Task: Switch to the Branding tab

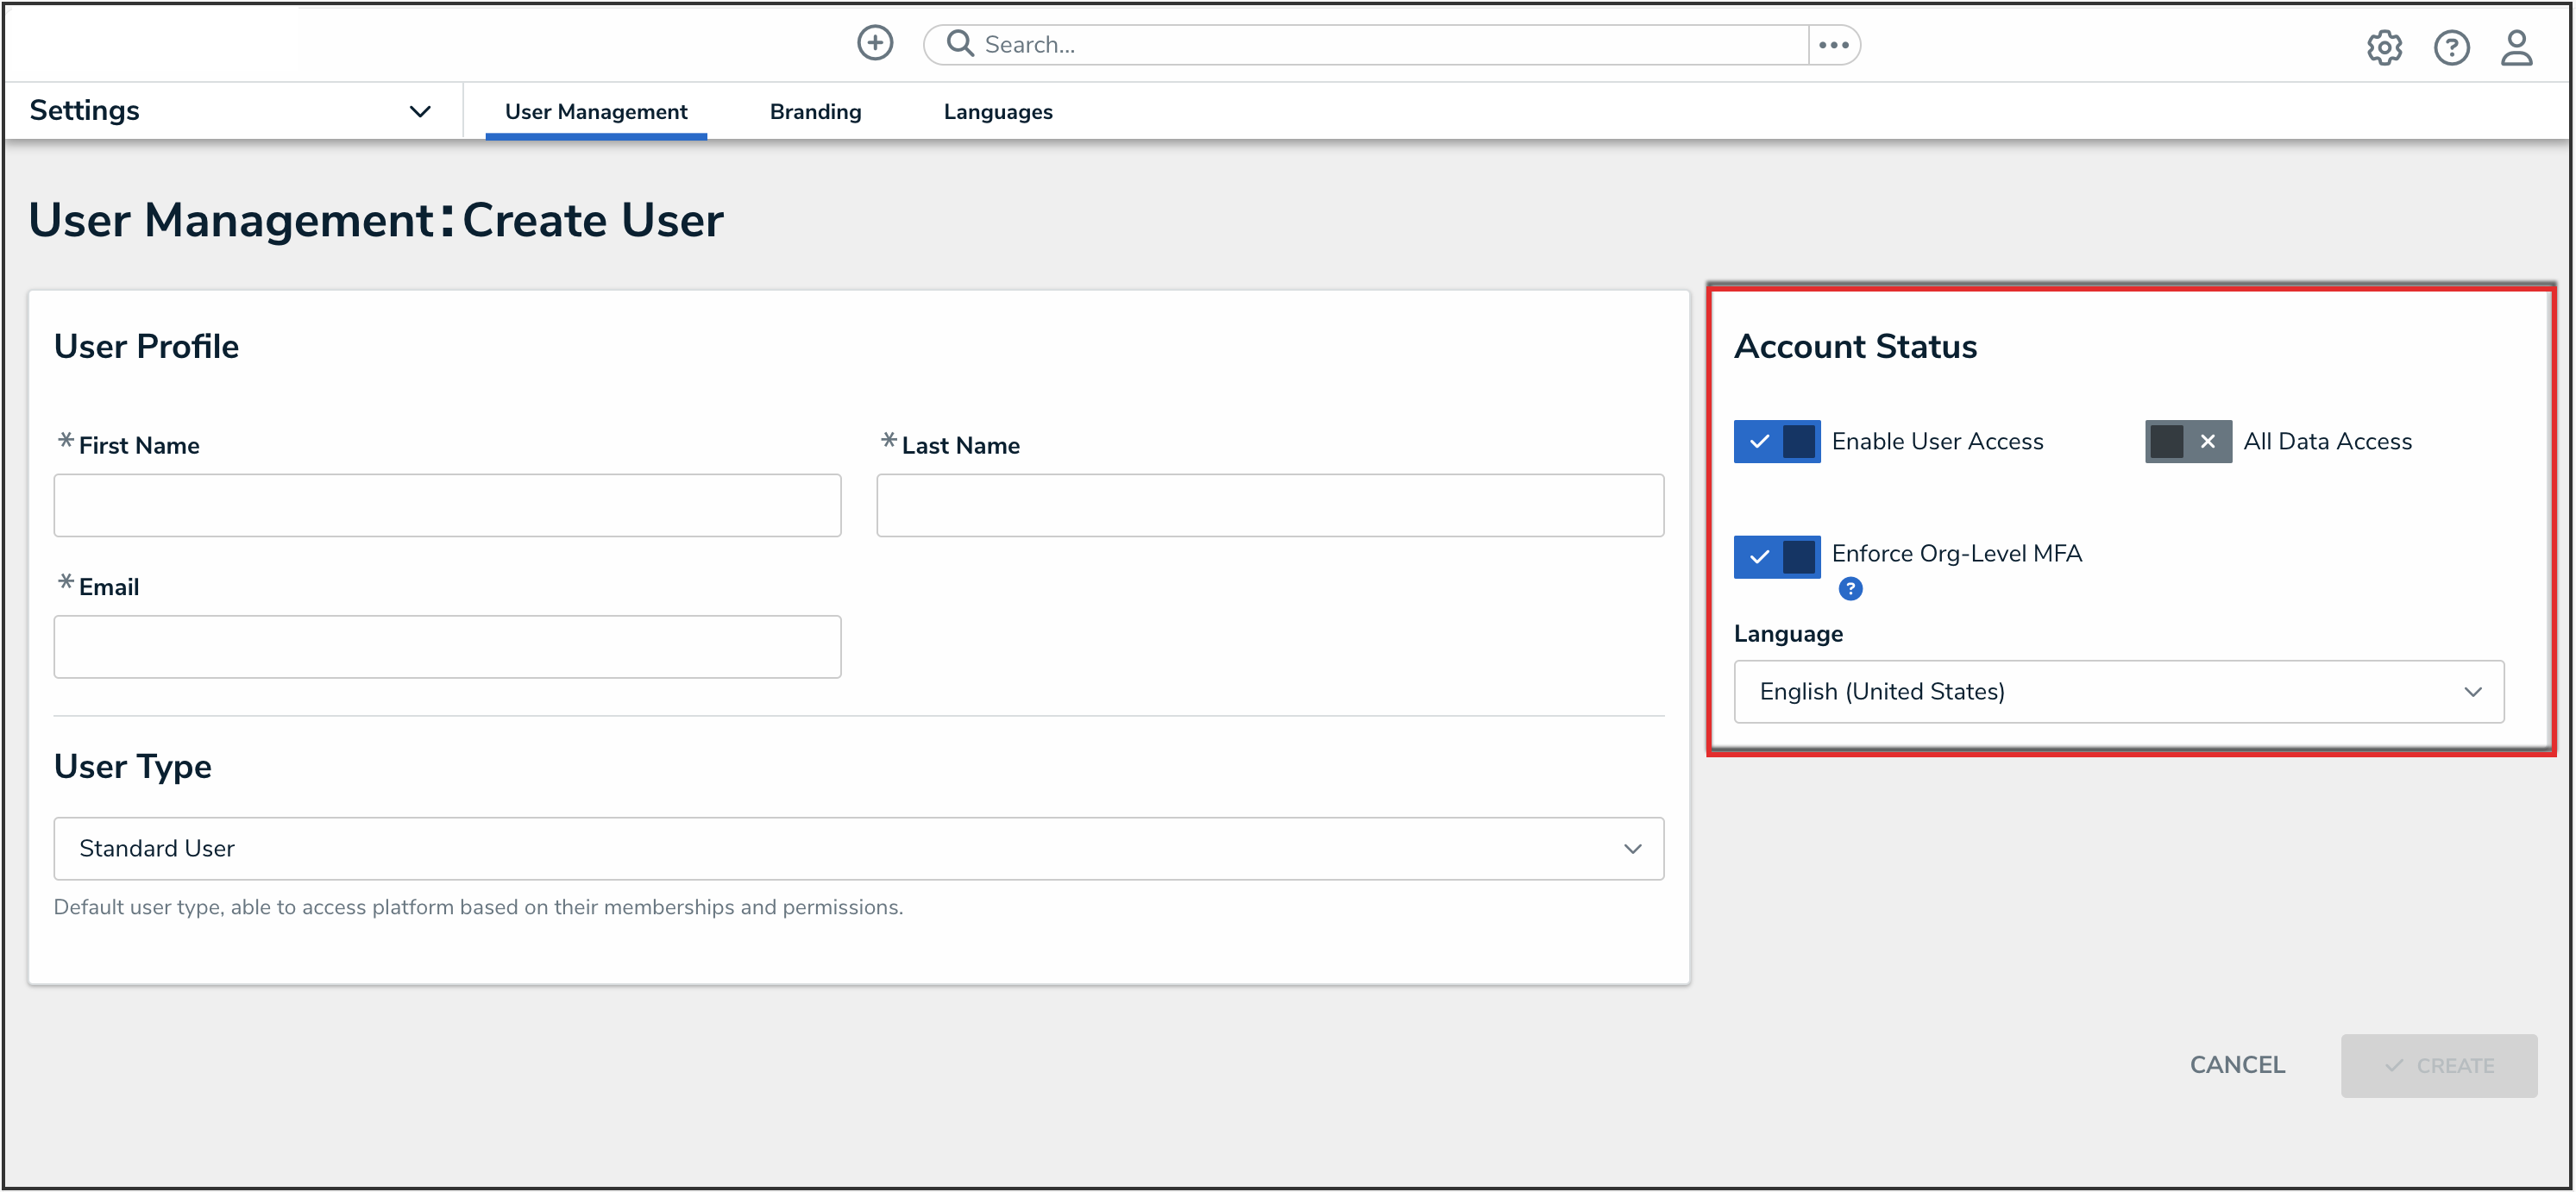Action: (x=815, y=112)
